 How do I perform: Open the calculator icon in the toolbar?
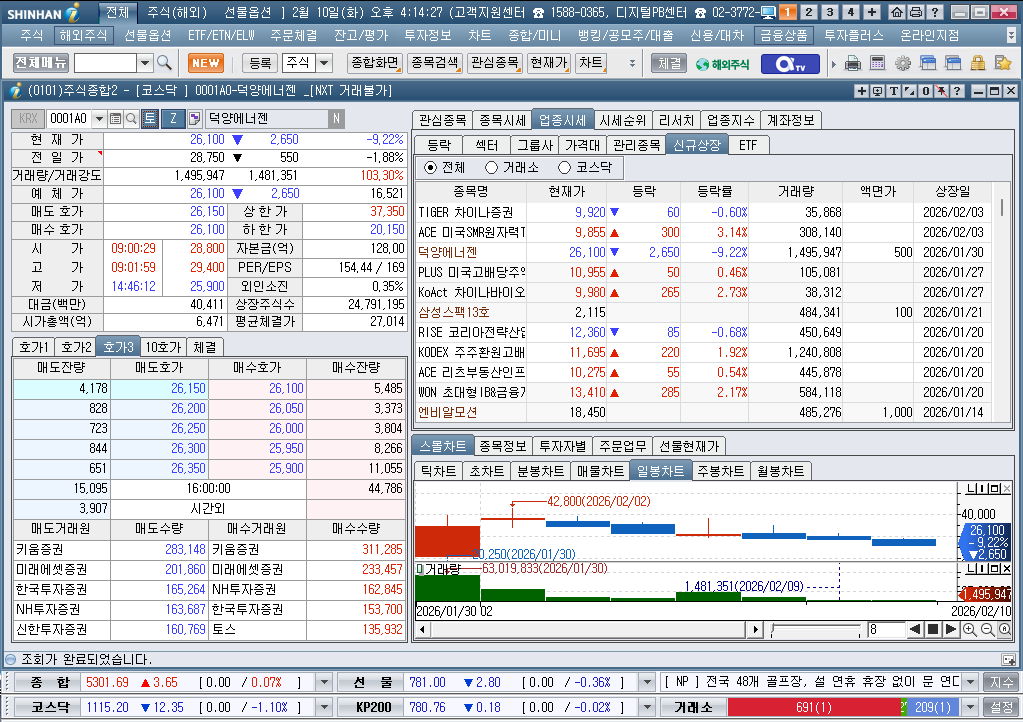click(x=878, y=63)
